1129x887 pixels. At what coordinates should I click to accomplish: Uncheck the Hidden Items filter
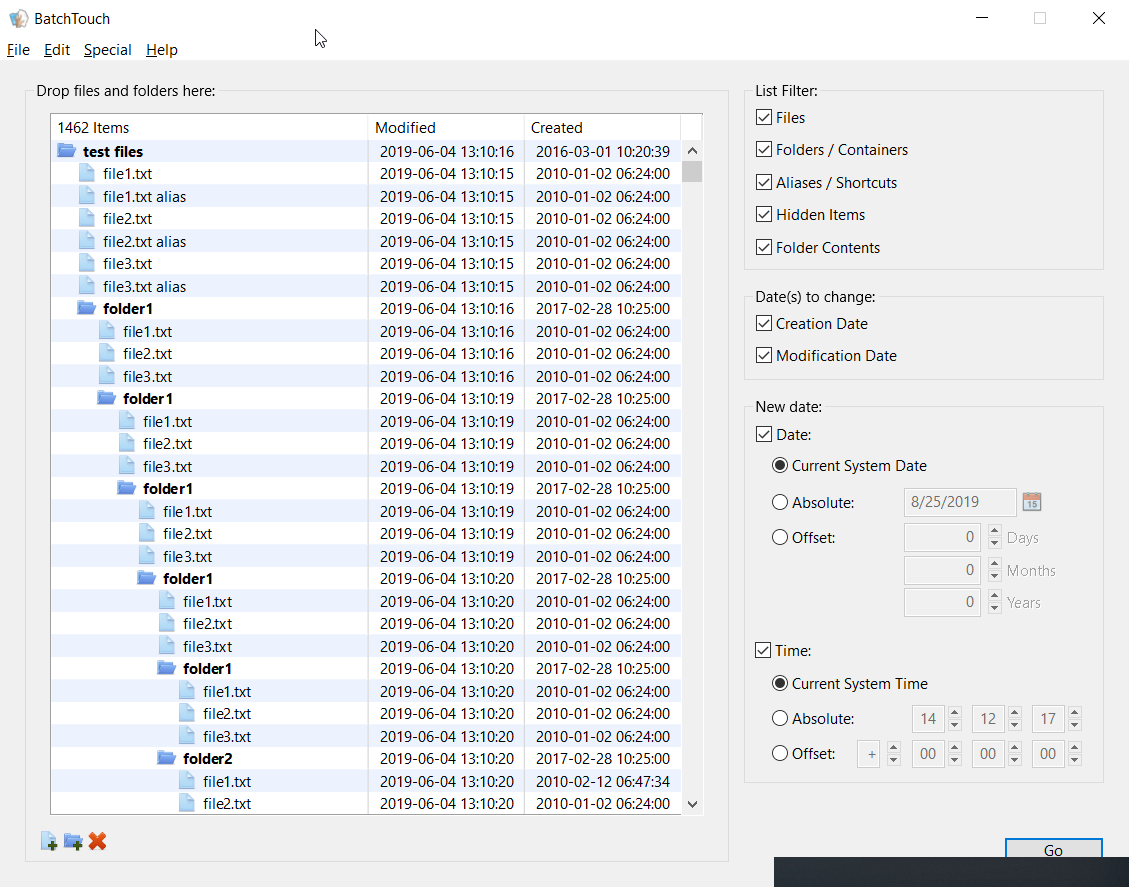[x=764, y=215]
